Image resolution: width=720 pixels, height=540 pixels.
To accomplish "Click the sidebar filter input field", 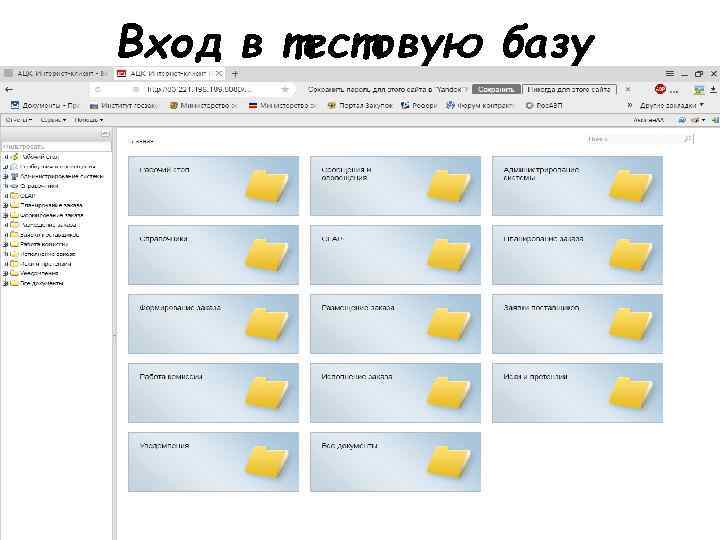I will pos(56,146).
